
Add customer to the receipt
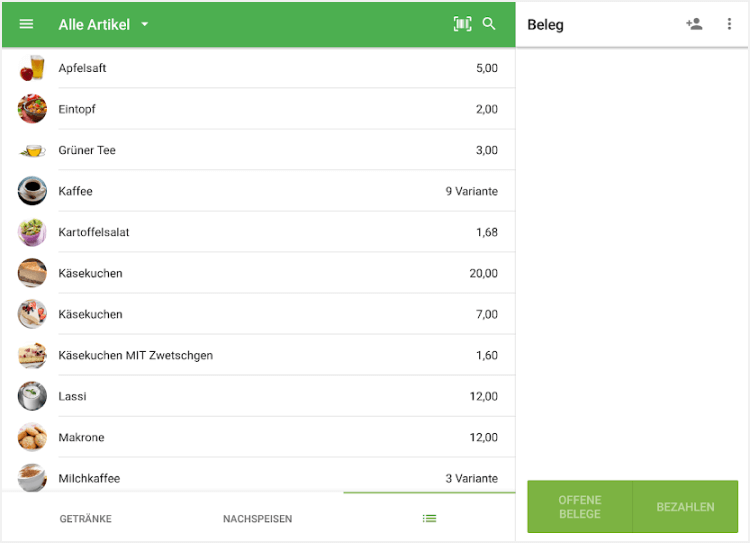click(x=694, y=24)
